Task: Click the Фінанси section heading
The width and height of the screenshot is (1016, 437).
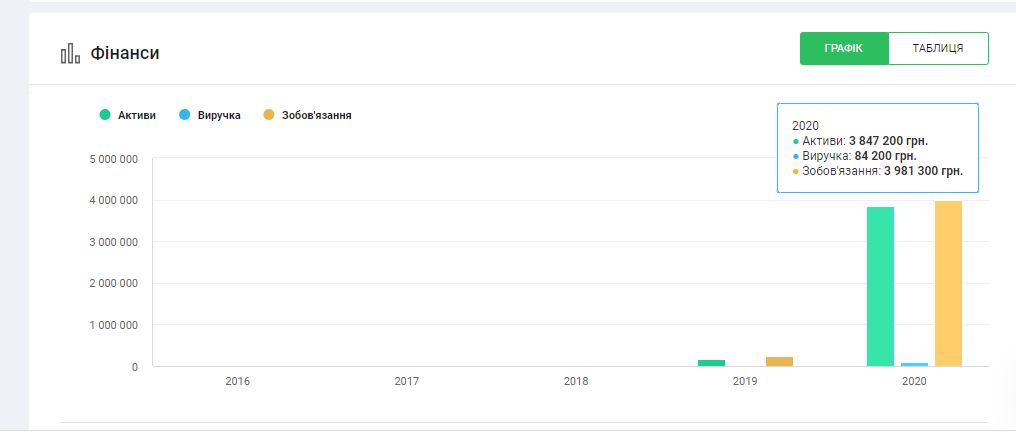Action: tap(125, 53)
